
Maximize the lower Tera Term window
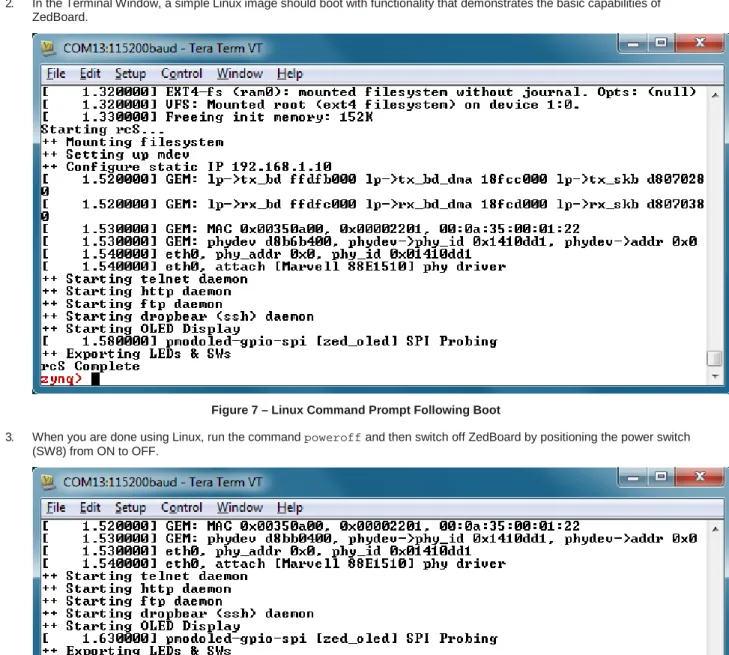tap(661, 477)
